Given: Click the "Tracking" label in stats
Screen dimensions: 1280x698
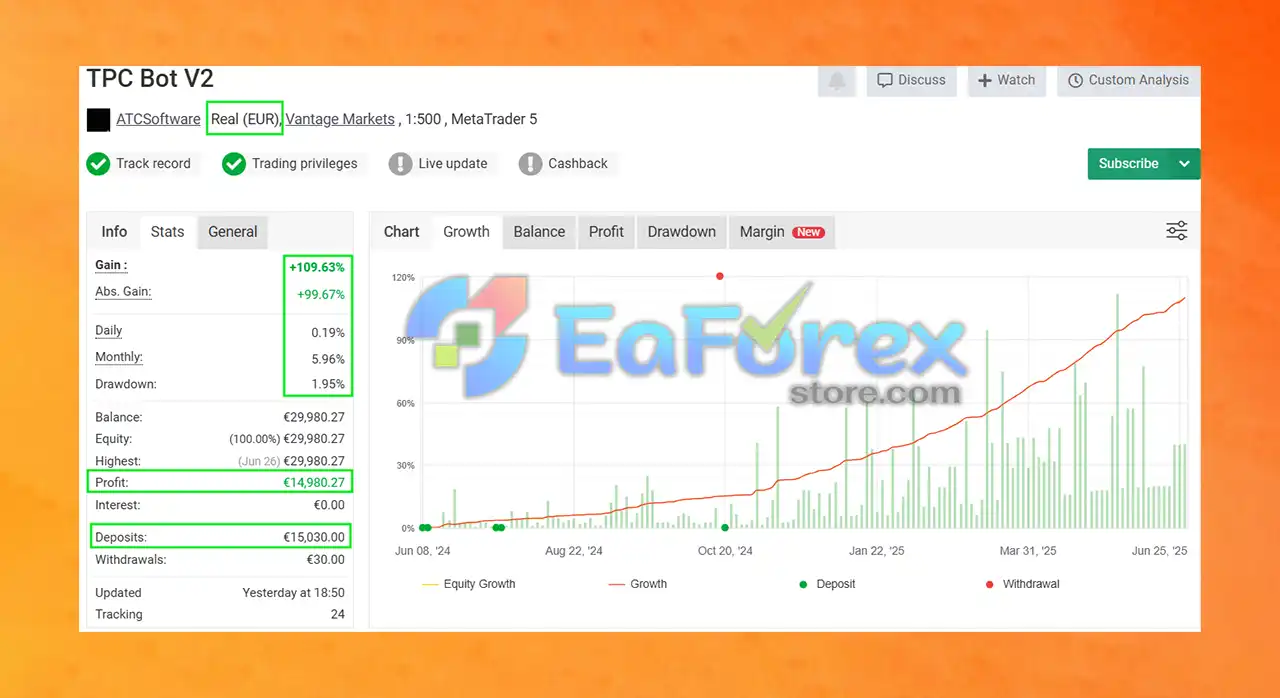Looking at the screenshot, I should point(119,614).
